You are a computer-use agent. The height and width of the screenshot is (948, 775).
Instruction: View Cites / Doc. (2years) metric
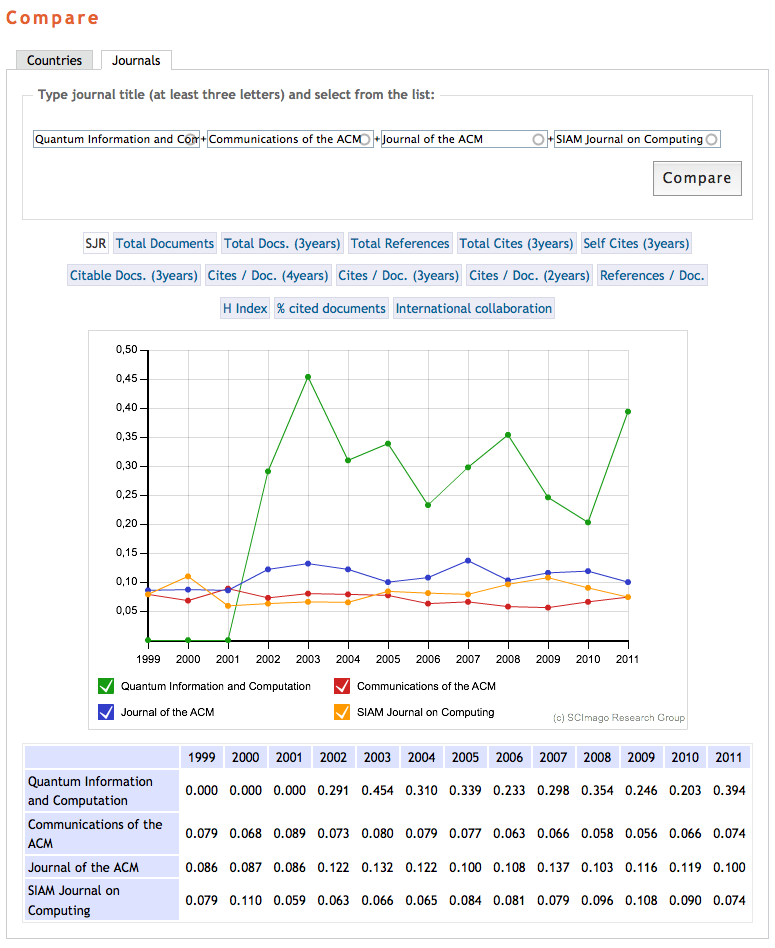click(529, 276)
